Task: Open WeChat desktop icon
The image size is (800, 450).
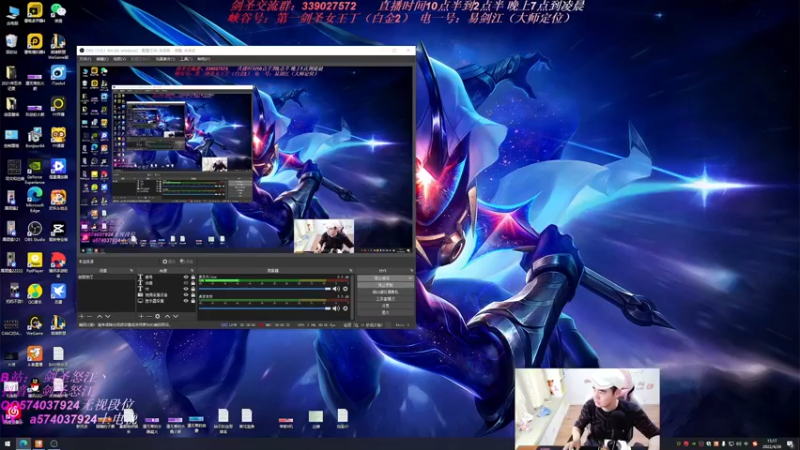Action: tap(58, 12)
